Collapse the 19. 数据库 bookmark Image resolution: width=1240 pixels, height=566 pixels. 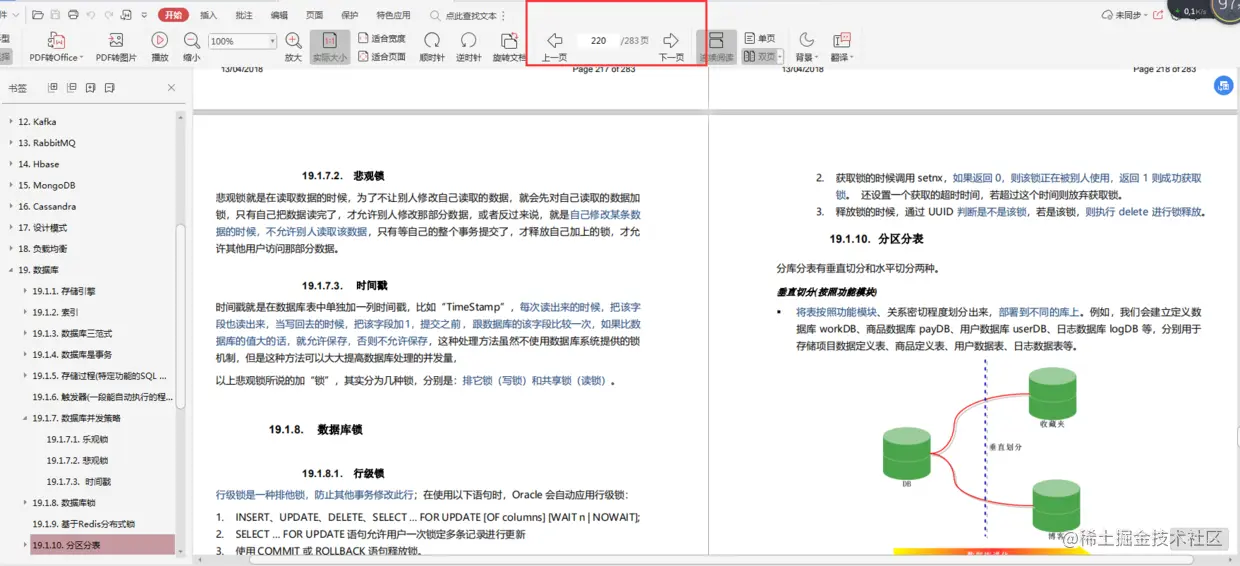tap(11, 270)
